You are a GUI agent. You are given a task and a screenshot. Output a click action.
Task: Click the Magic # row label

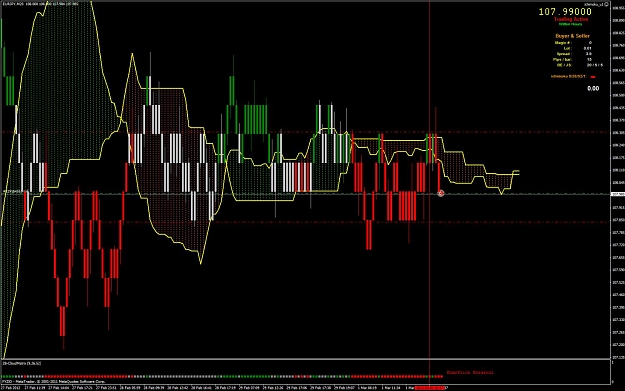pos(563,43)
